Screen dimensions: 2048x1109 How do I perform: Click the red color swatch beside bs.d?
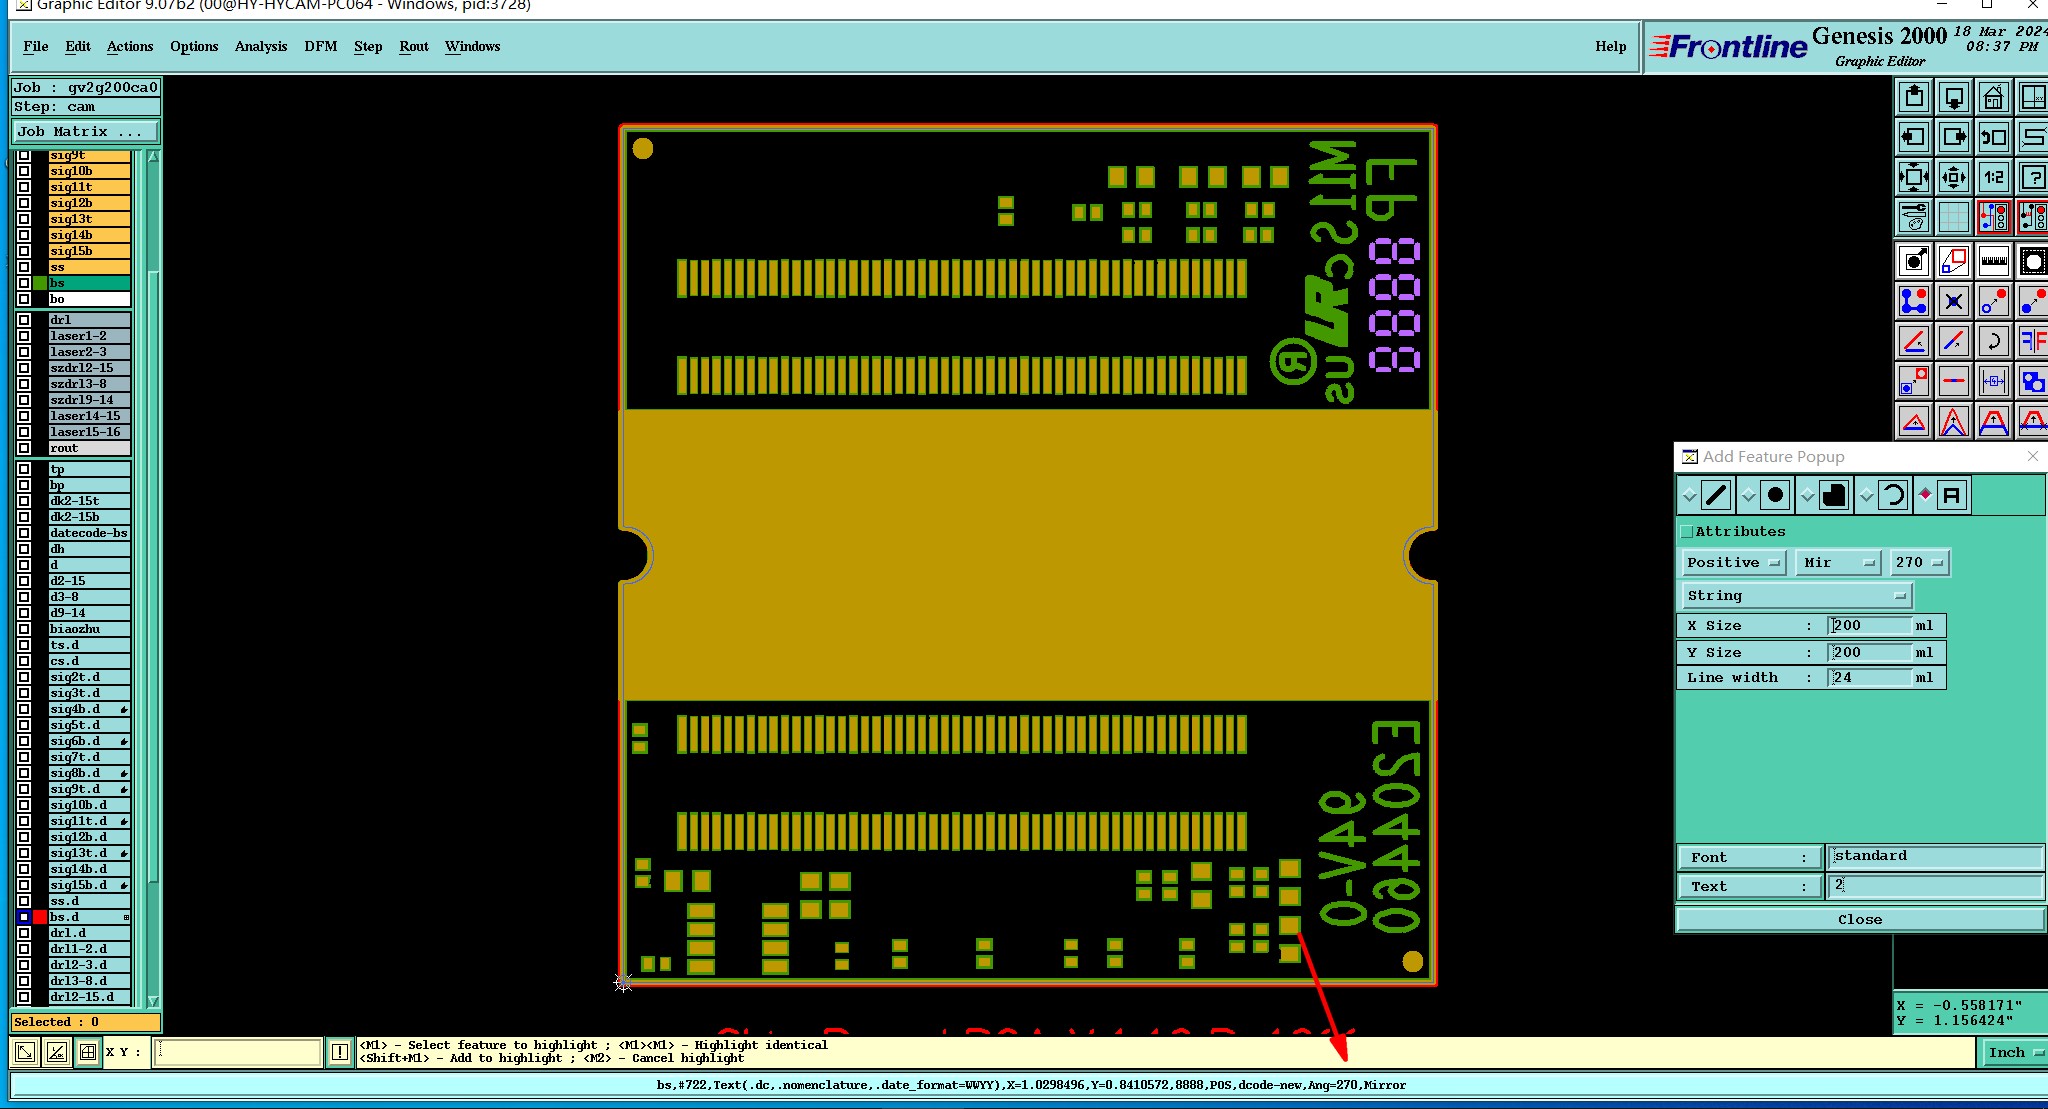tap(40, 917)
